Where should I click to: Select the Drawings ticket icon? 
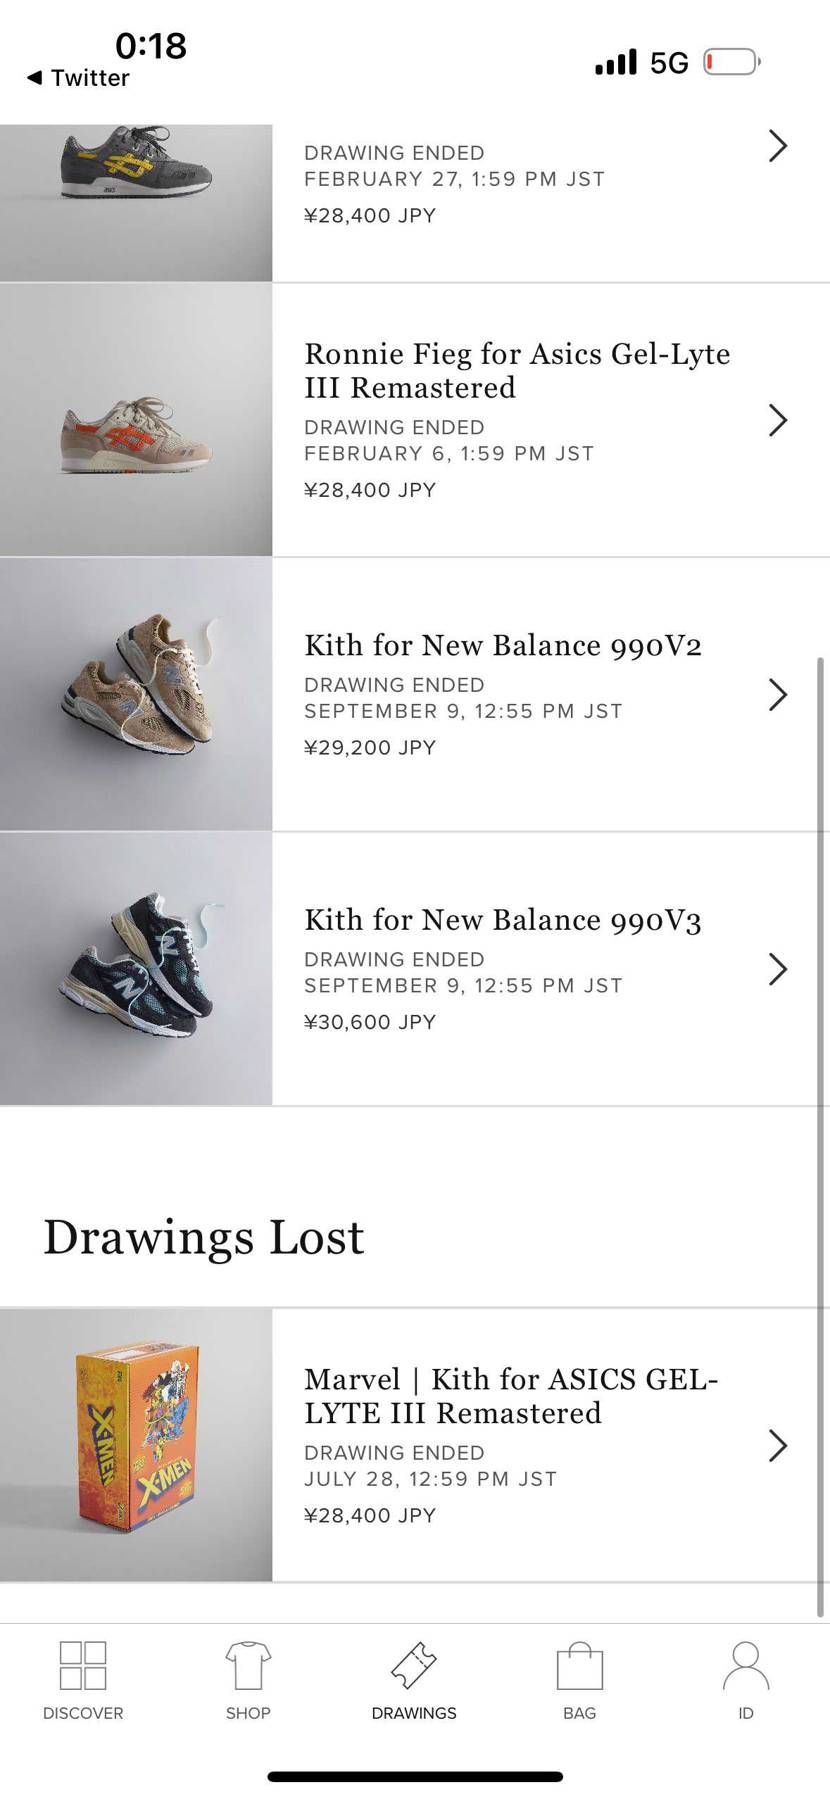pos(414,1666)
